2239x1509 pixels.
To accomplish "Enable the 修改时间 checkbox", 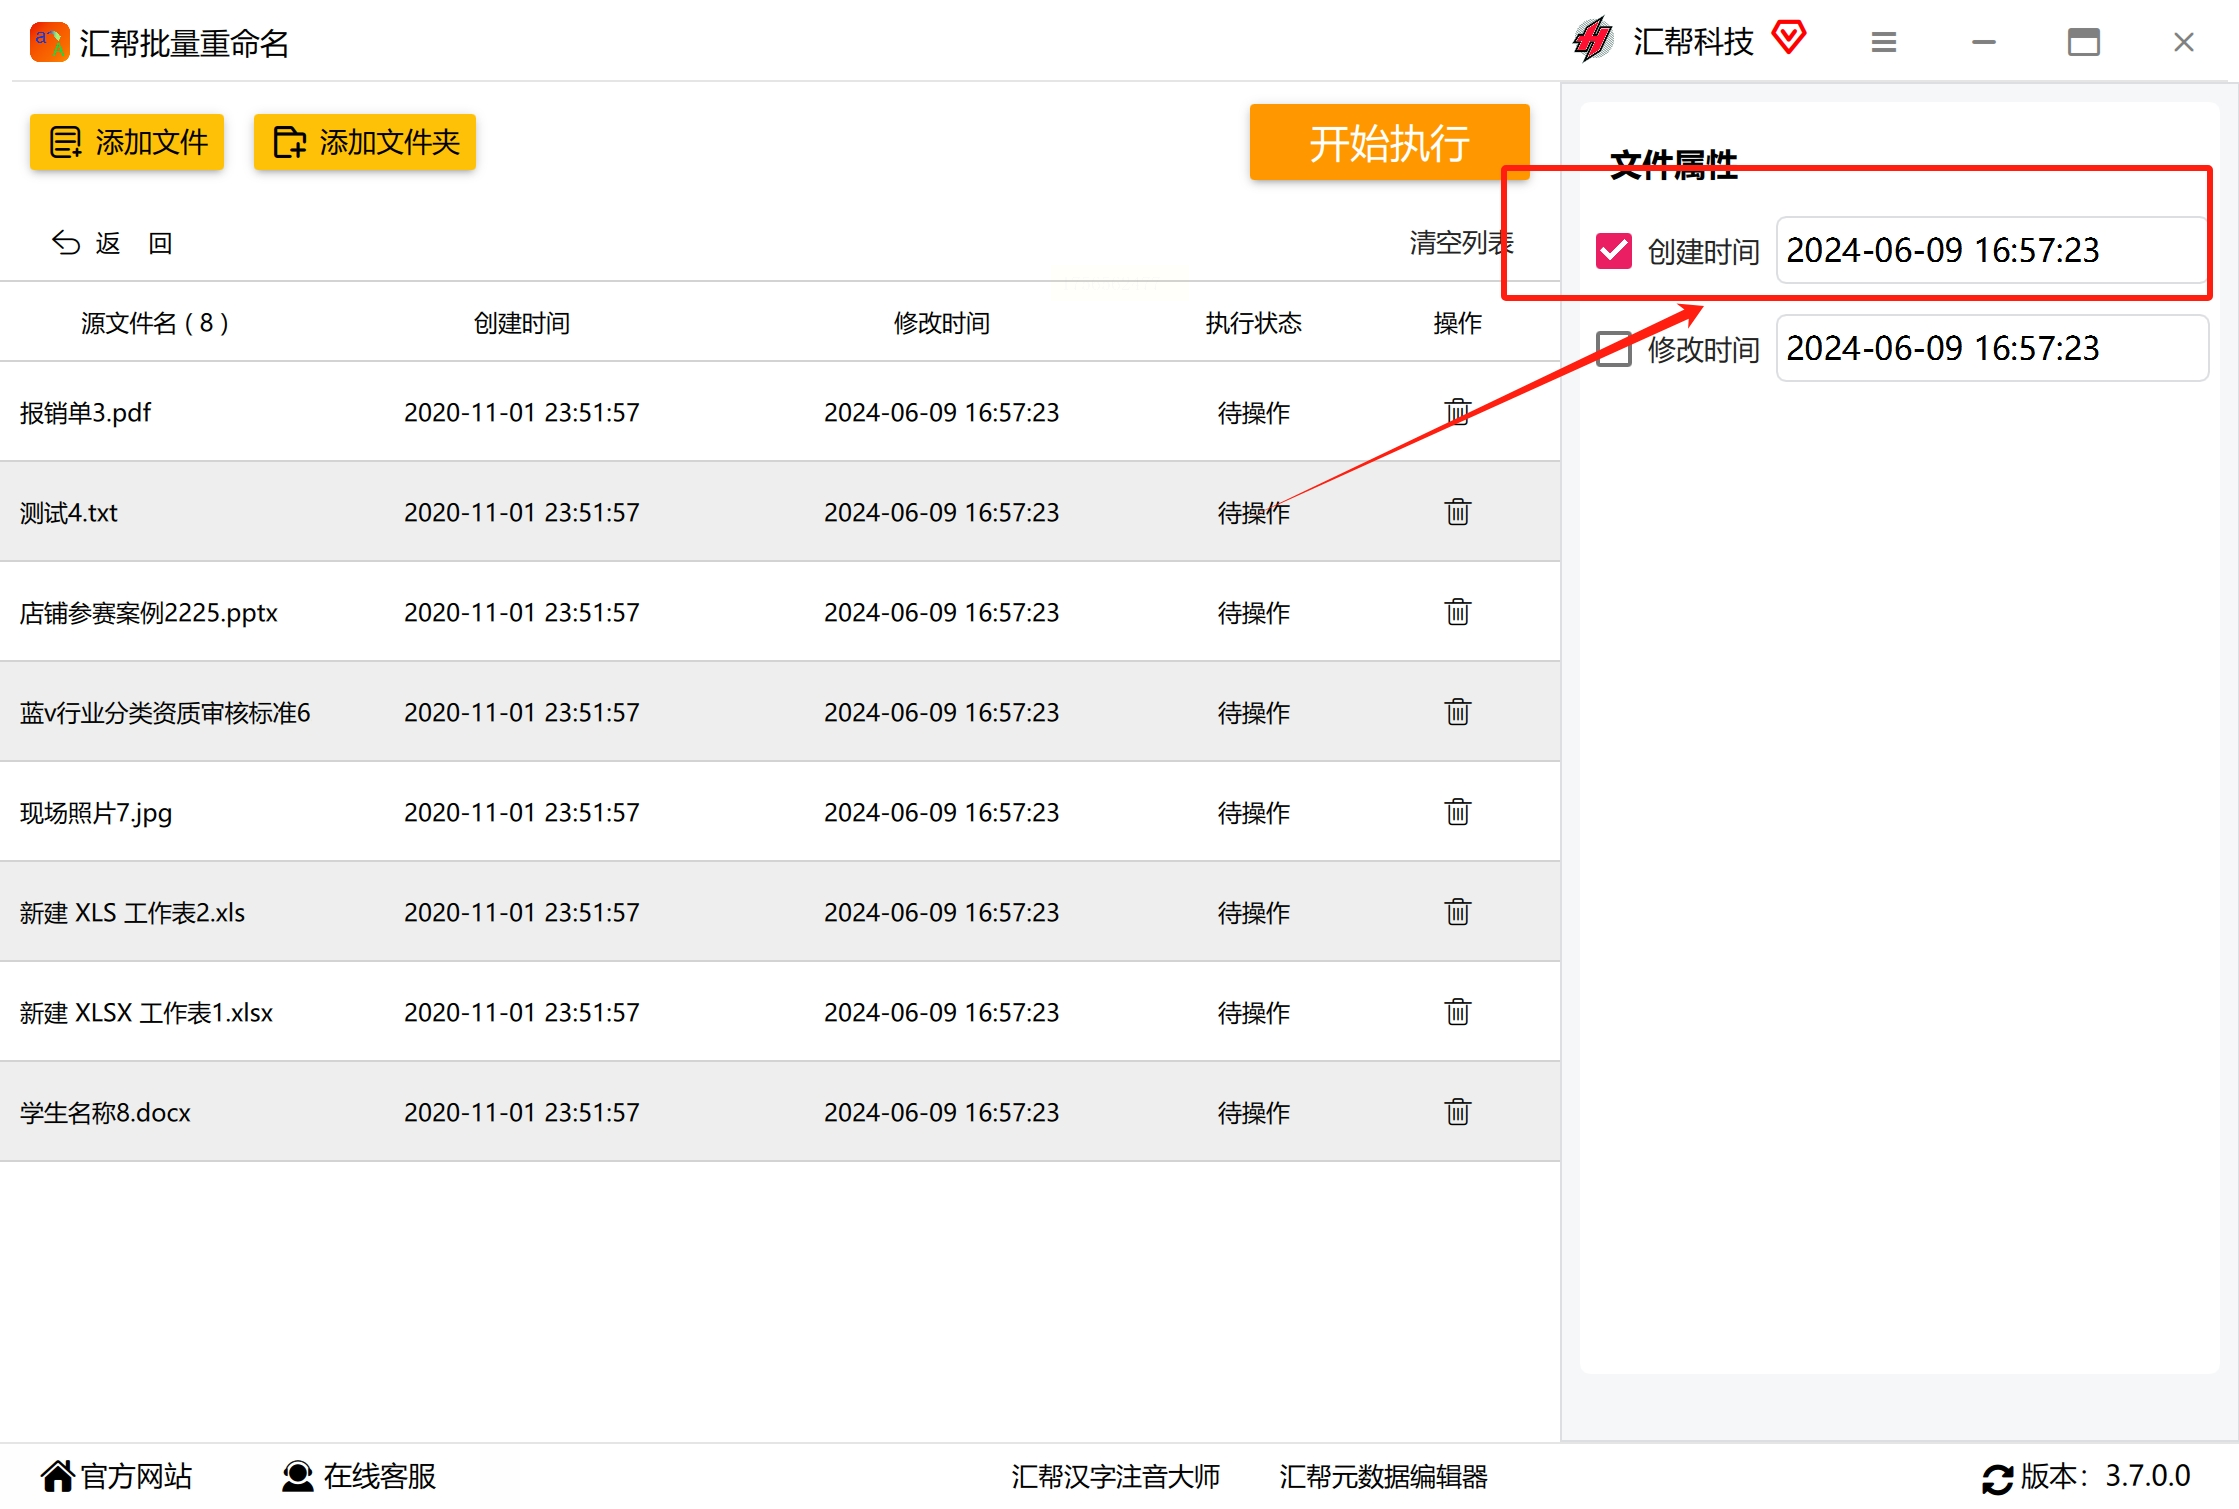I will 1614,349.
